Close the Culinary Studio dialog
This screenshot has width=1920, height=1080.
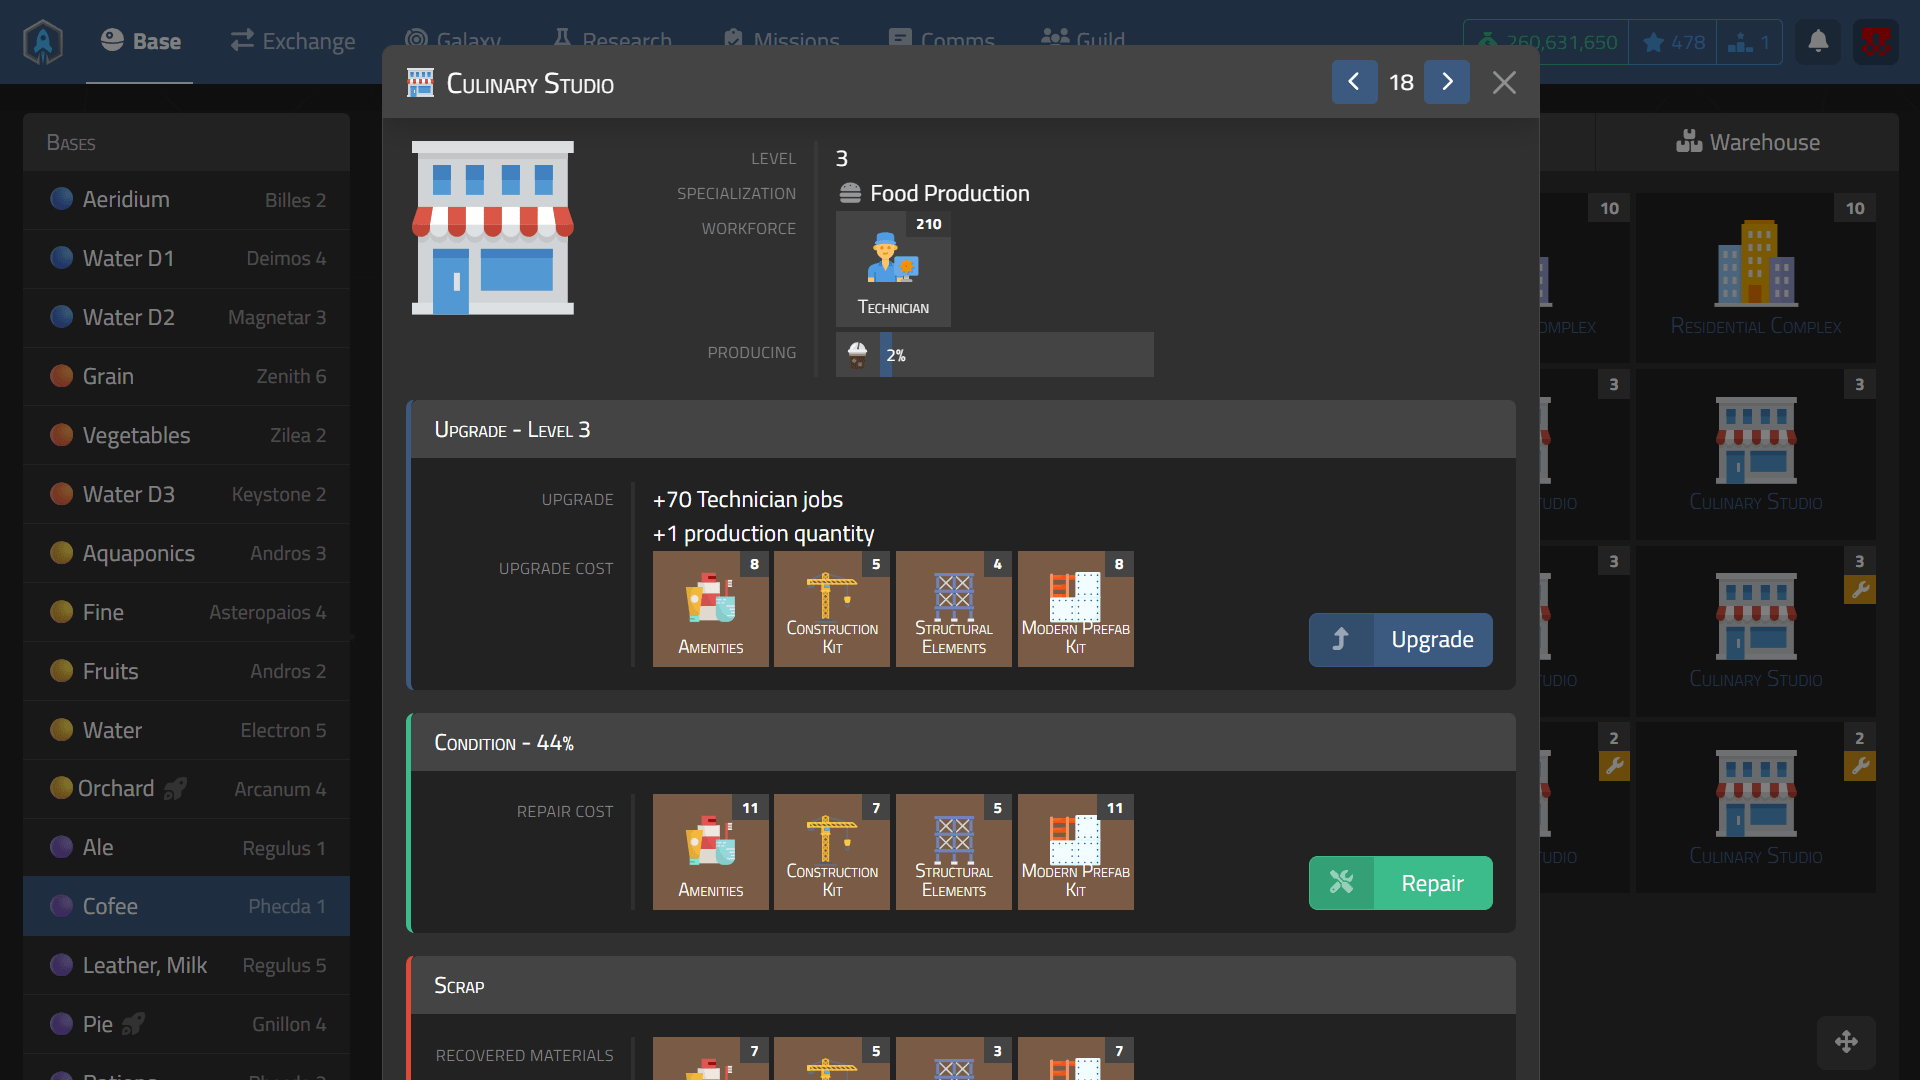pos(1504,83)
